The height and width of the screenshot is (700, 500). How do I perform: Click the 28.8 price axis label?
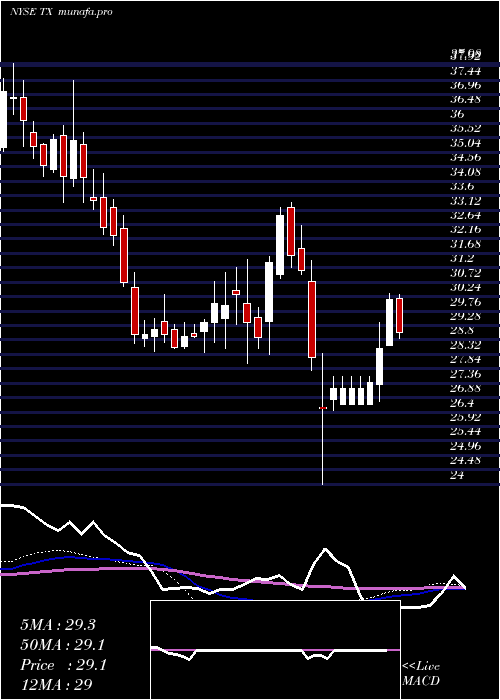pyautogui.click(x=462, y=331)
